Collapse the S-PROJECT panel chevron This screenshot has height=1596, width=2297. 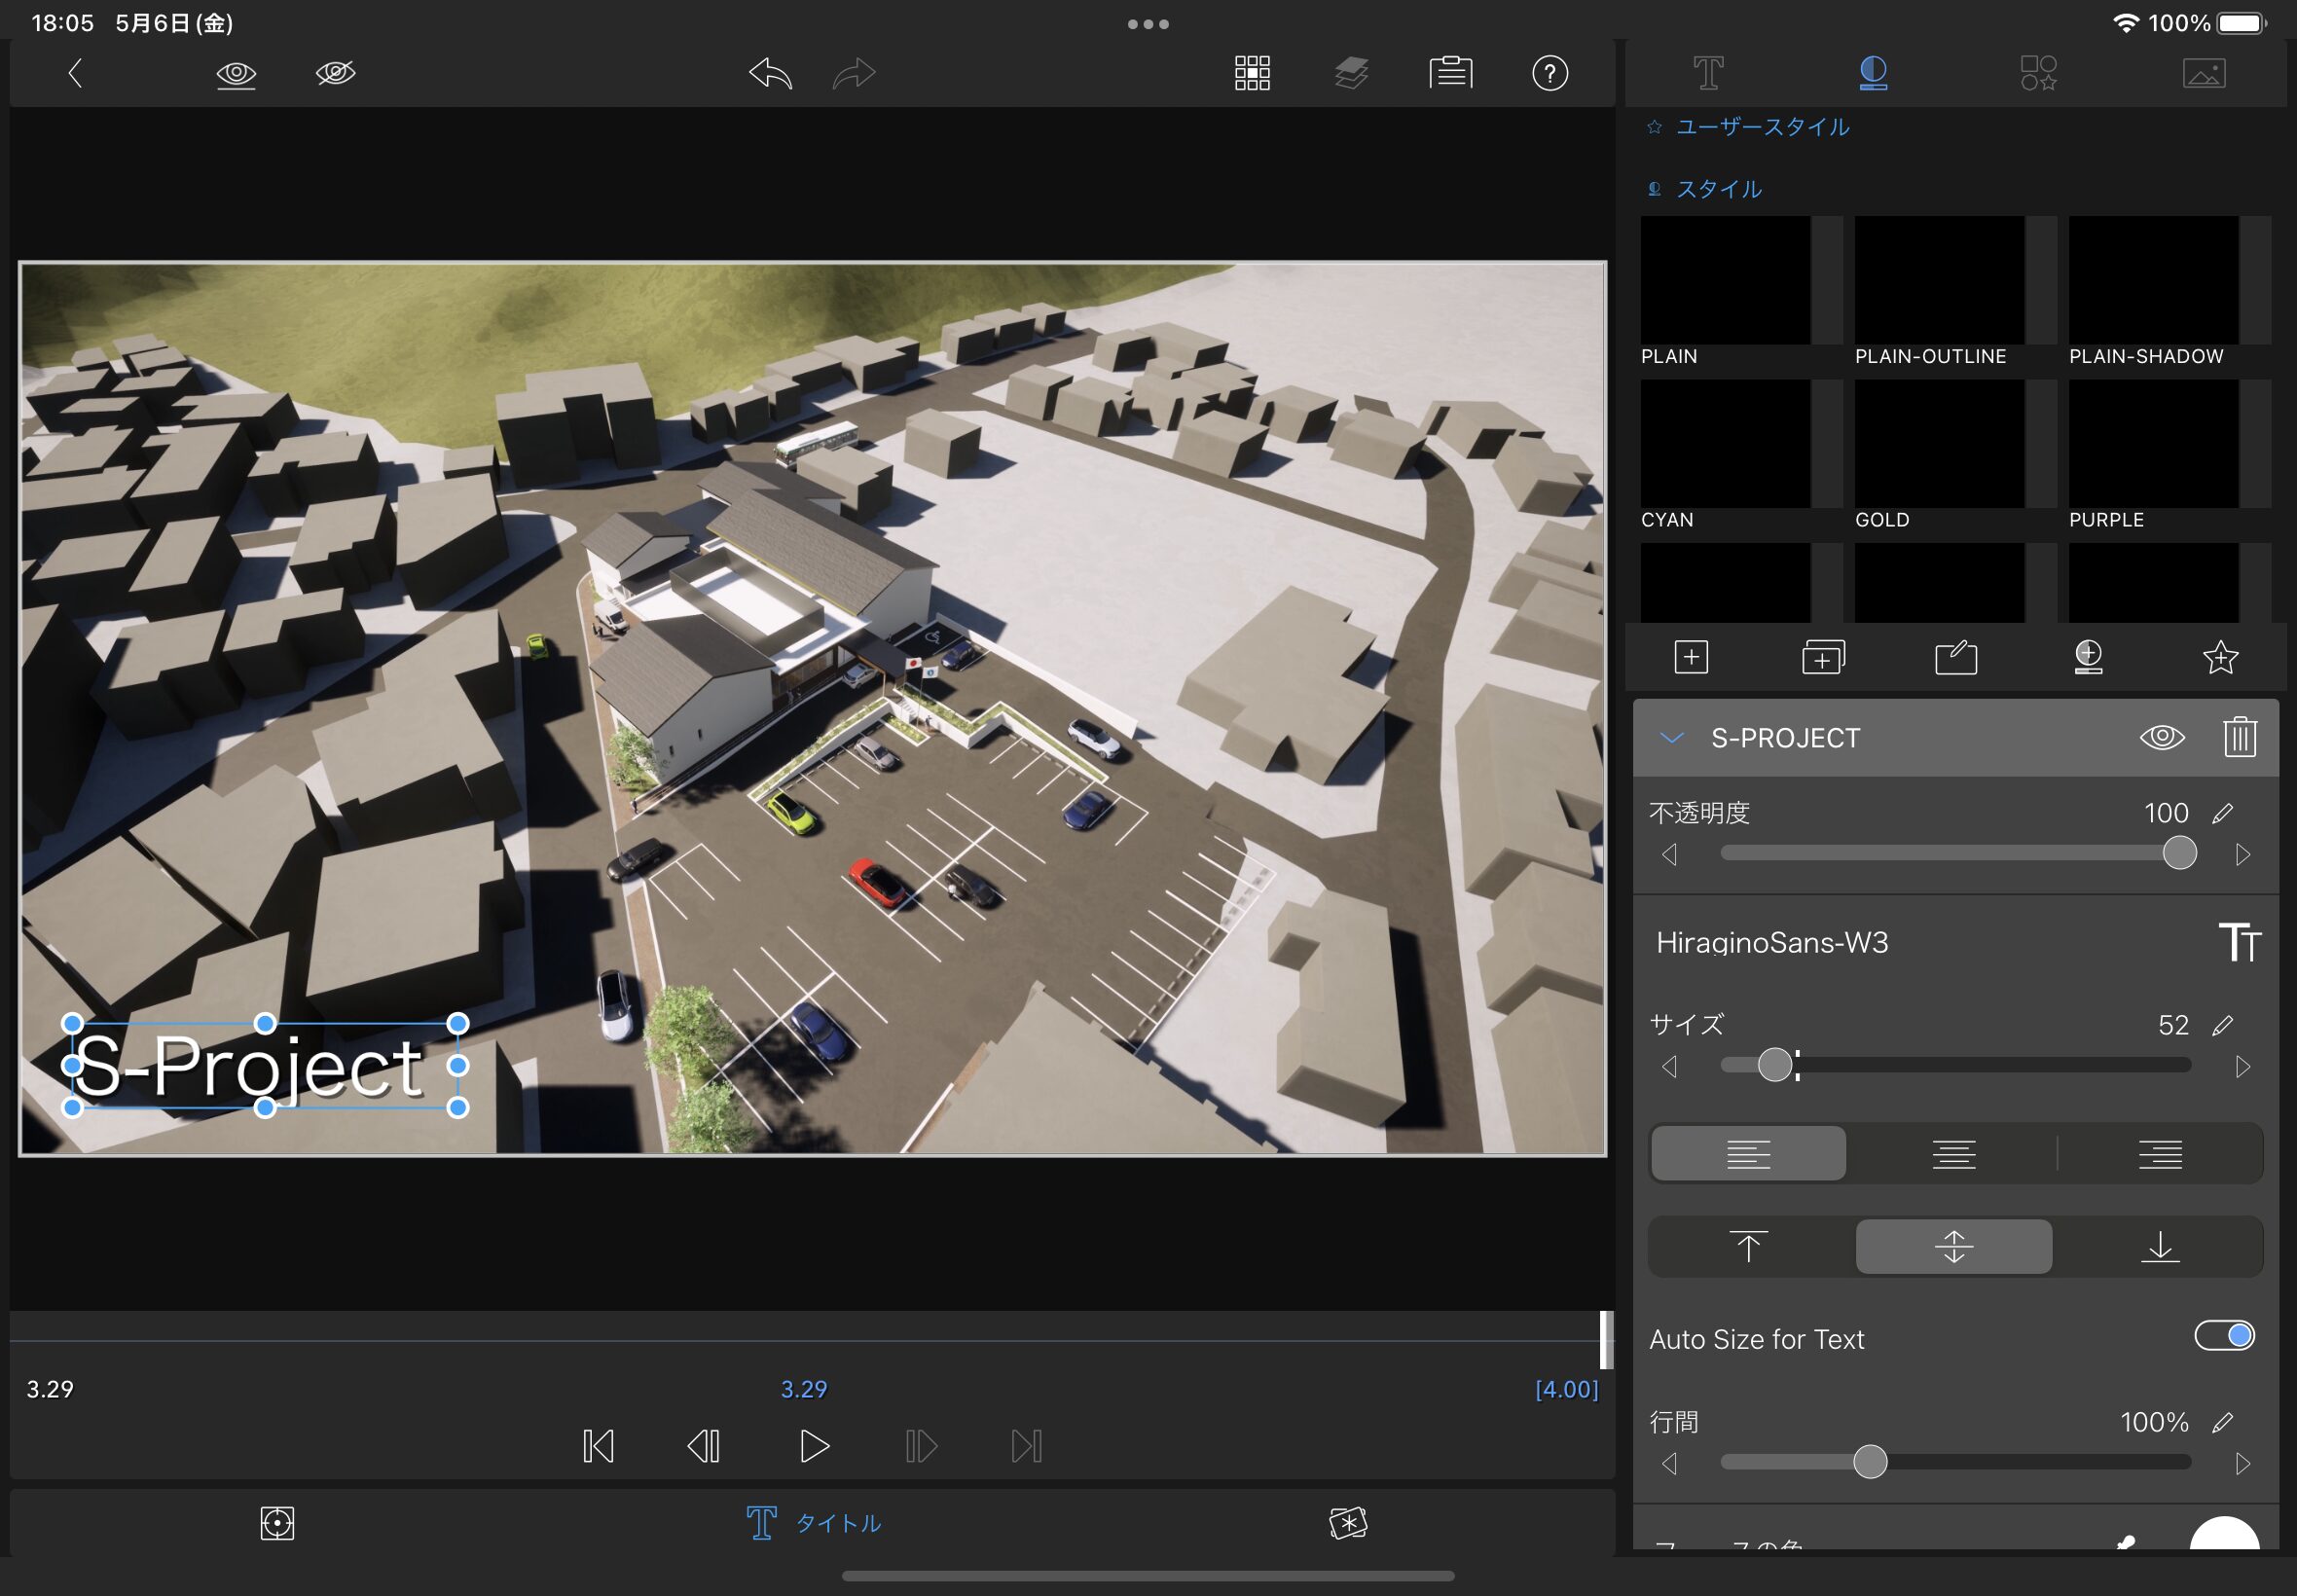[1671, 738]
